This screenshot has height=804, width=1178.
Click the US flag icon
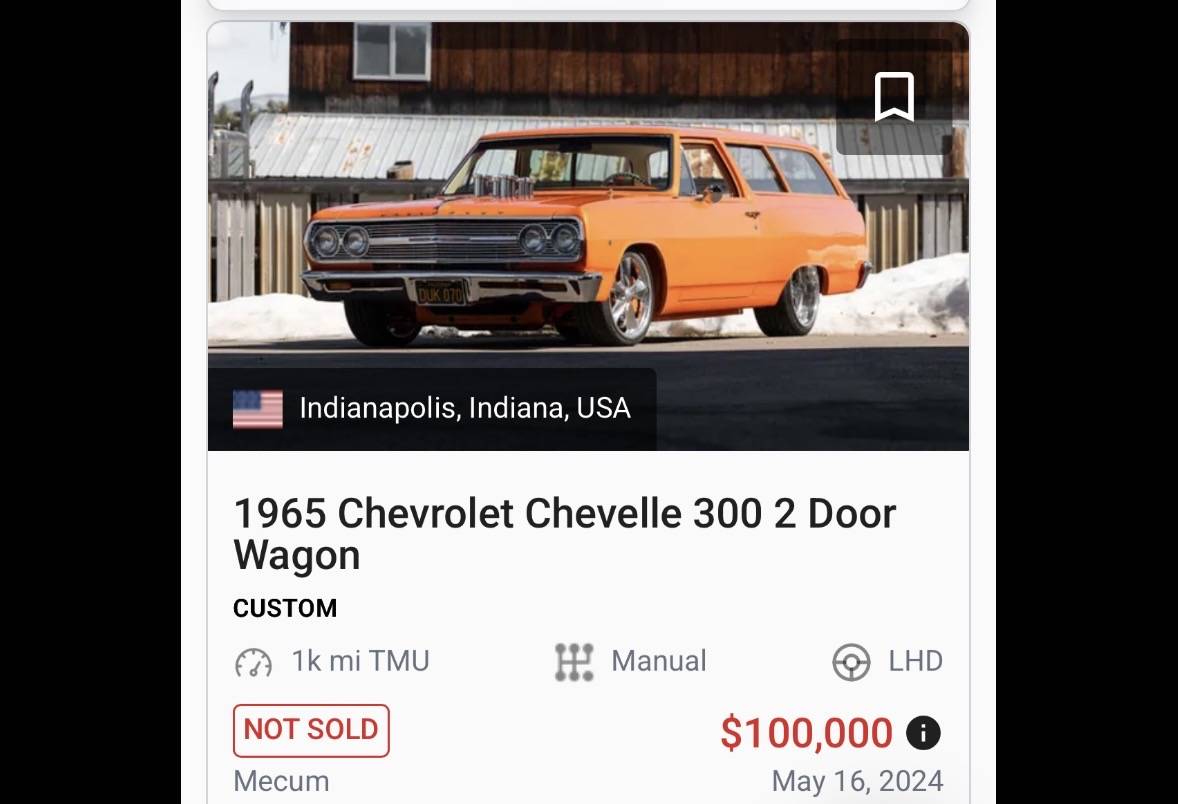[x=258, y=408]
